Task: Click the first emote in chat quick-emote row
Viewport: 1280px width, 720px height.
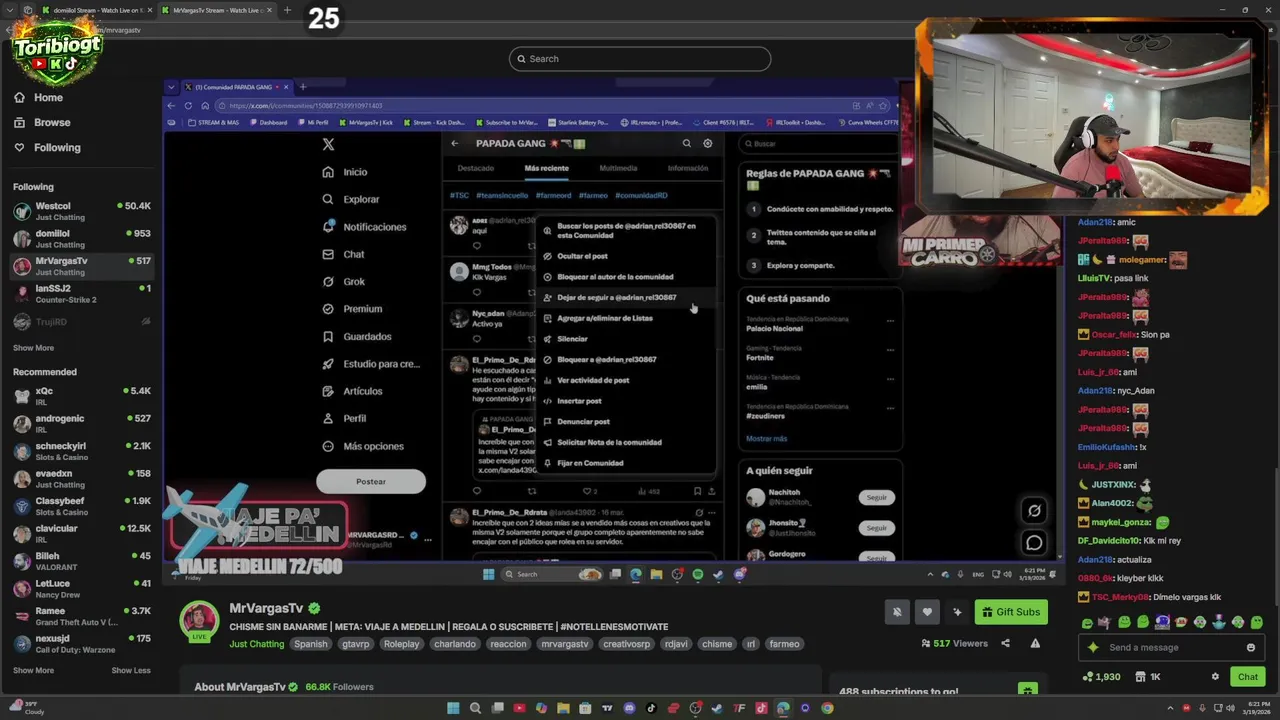Action: click(x=1087, y=622)
